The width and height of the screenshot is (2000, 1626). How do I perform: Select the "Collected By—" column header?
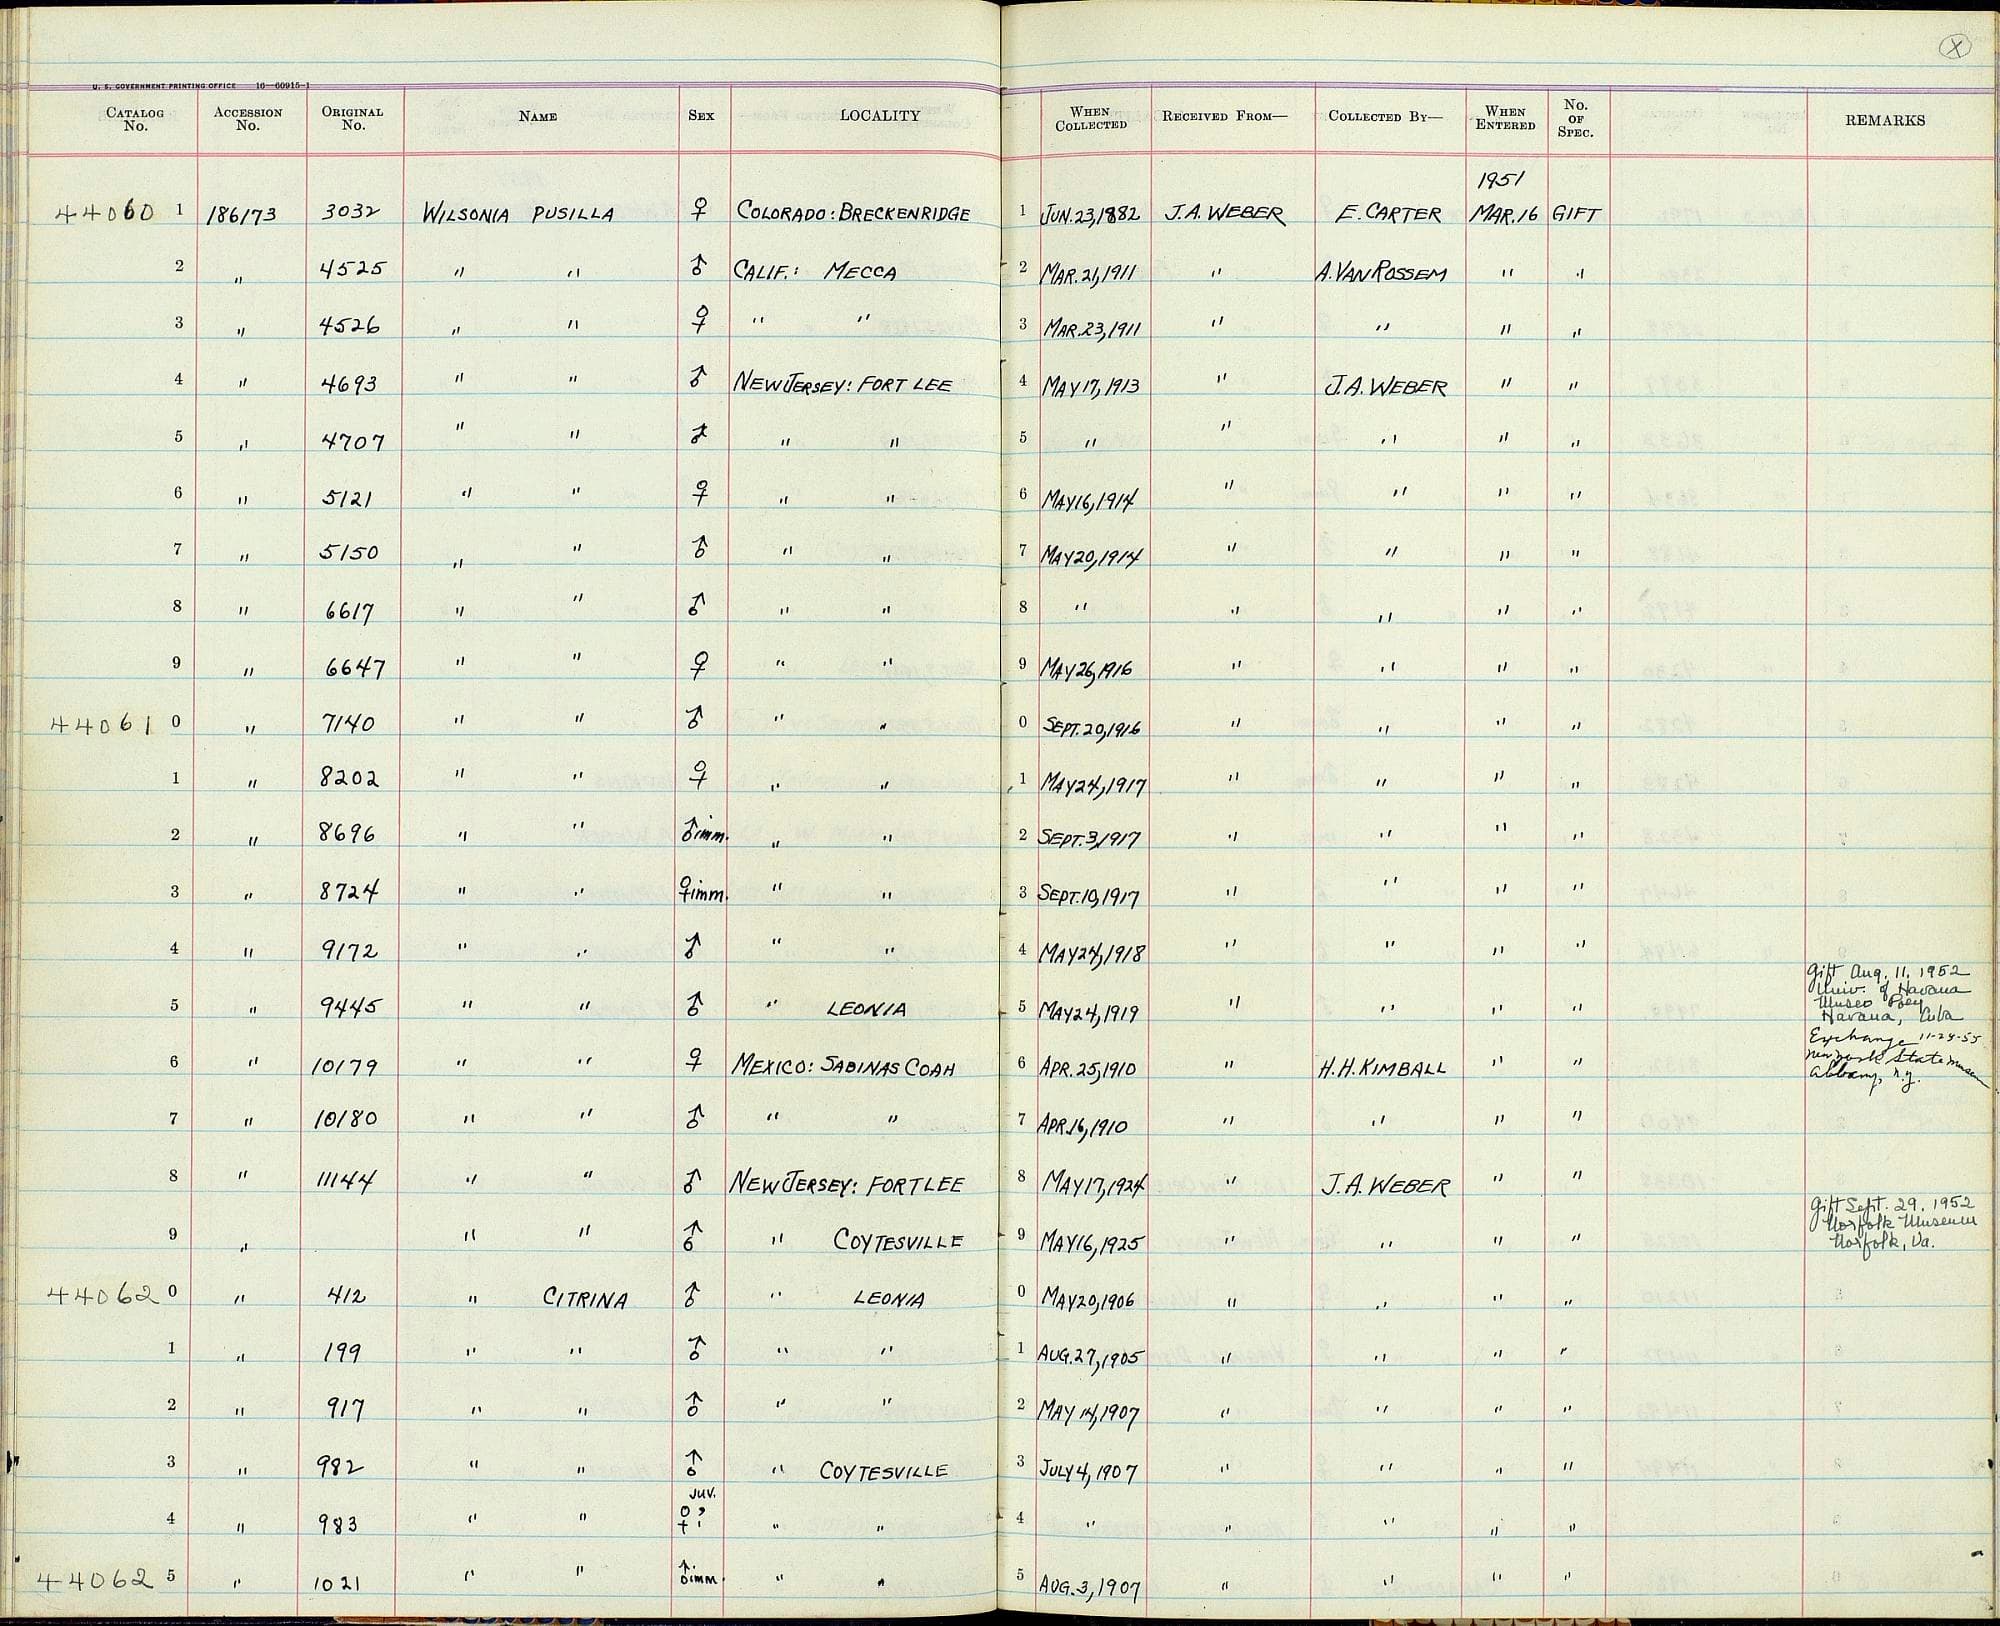pyautogui.click(x=1386, y=116)
